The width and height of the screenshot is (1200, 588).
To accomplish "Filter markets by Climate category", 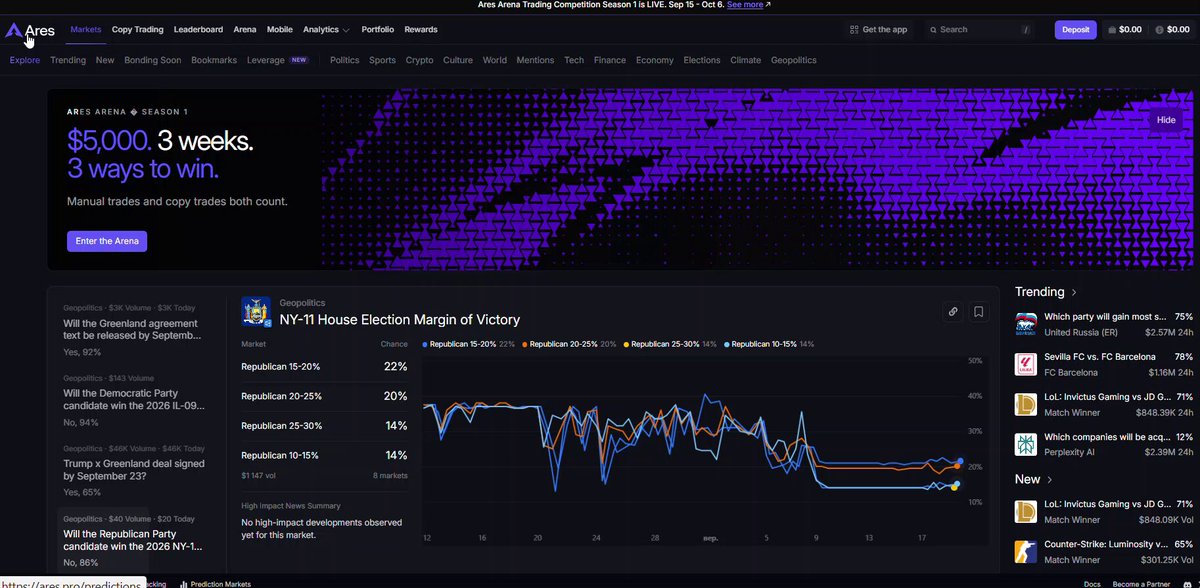I will 745,60.
